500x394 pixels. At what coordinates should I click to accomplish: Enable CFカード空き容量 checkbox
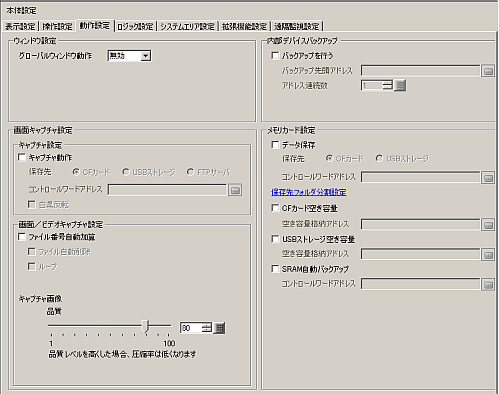coord(275,208)
